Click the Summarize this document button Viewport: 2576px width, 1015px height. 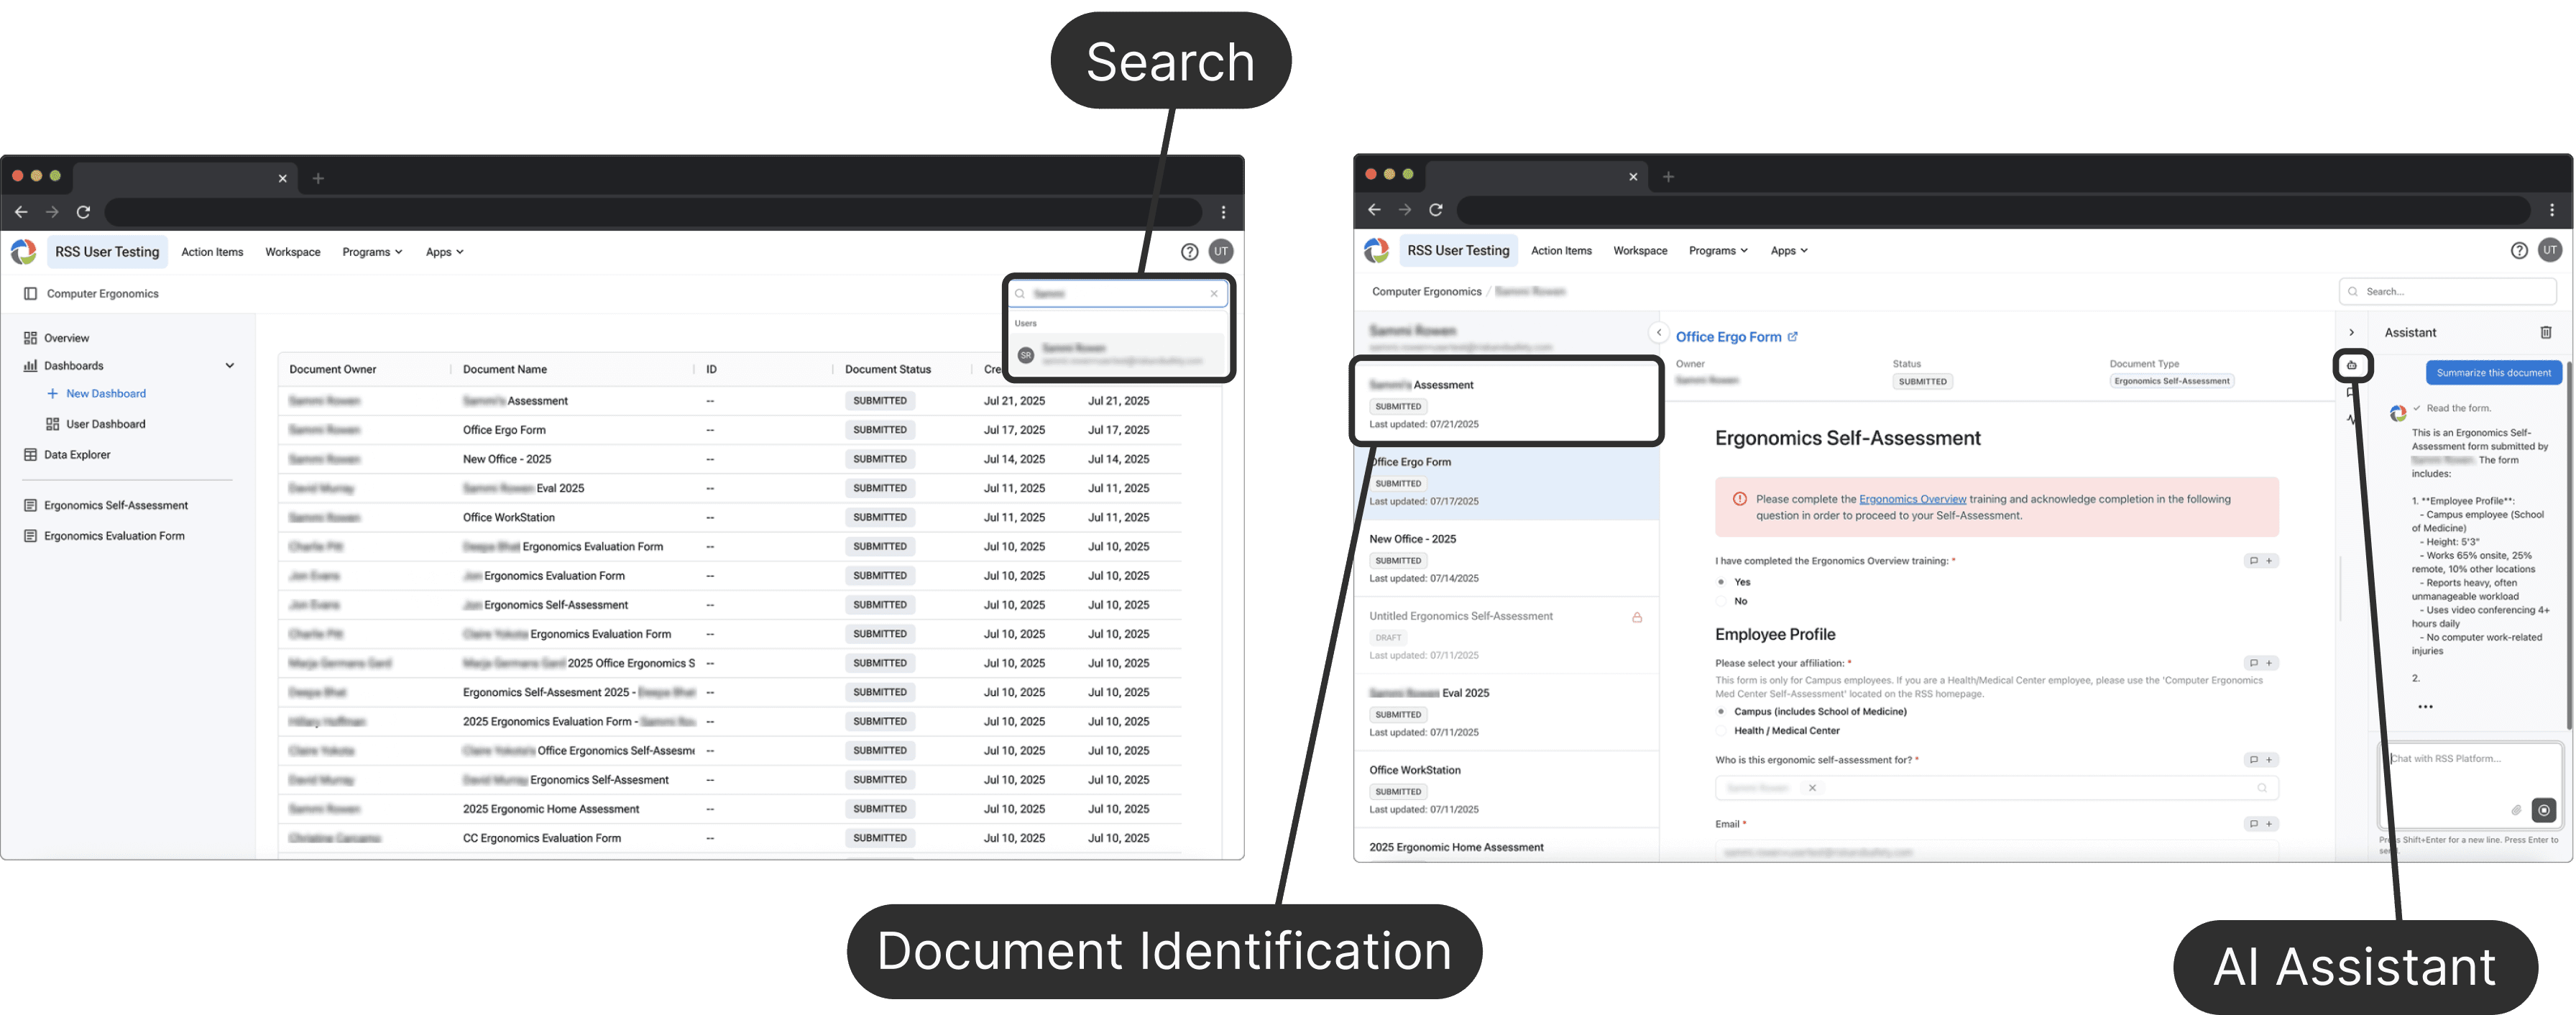click(x=2493, y=373)
